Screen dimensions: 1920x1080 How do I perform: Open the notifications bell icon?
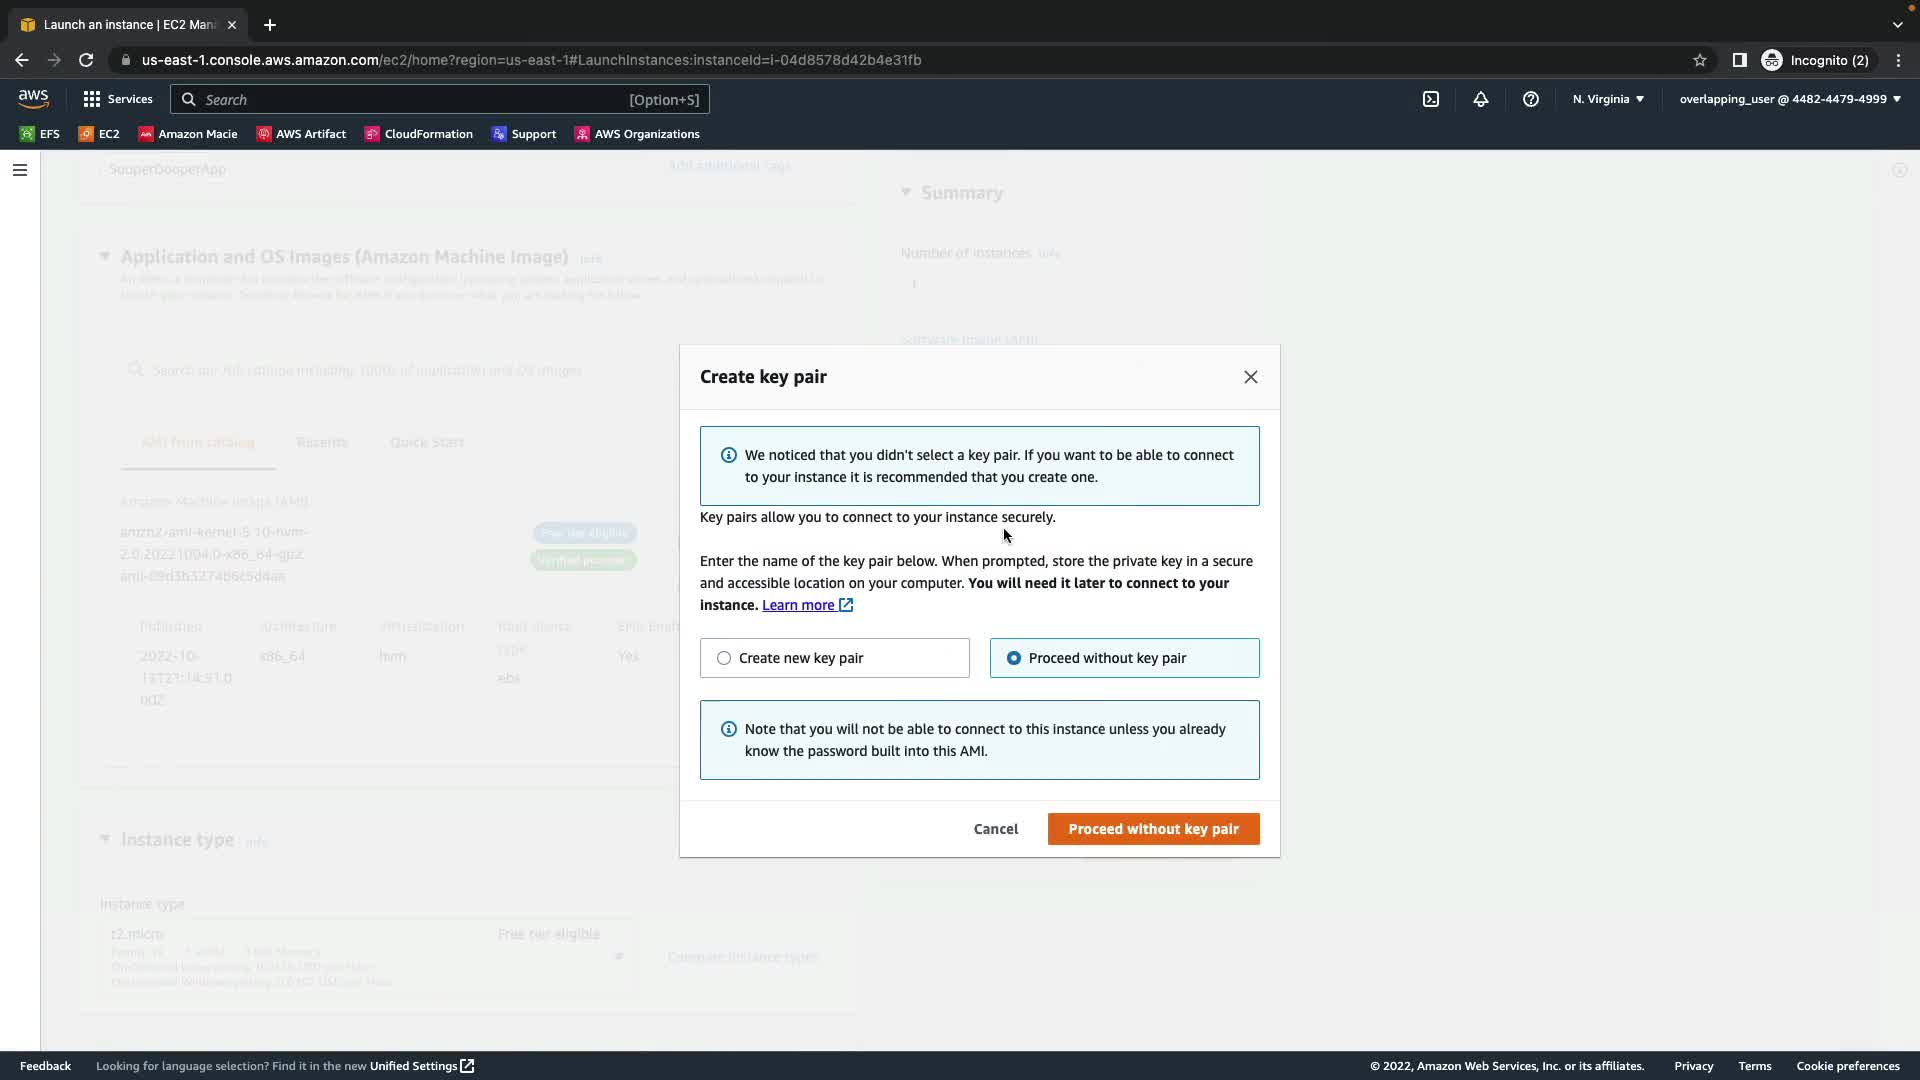(1481, 99)
